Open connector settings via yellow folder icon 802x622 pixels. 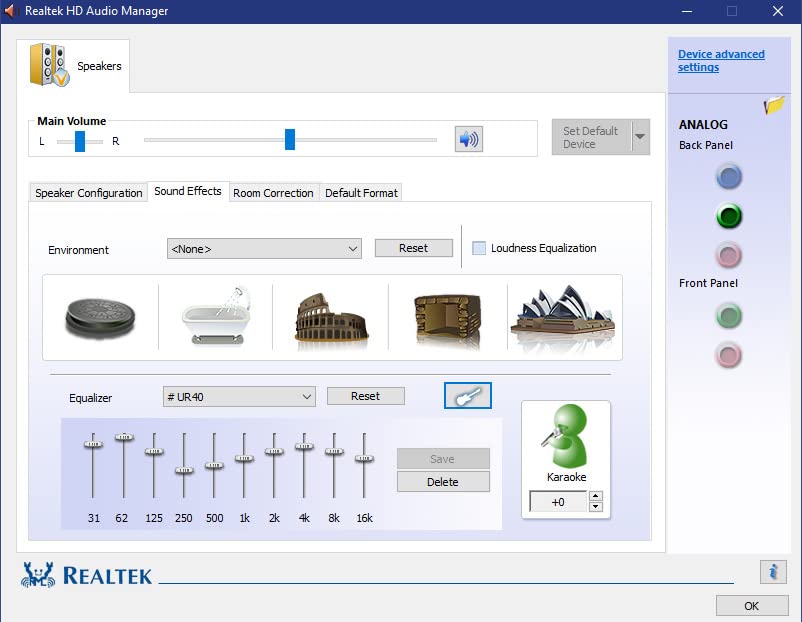point(774,105)
